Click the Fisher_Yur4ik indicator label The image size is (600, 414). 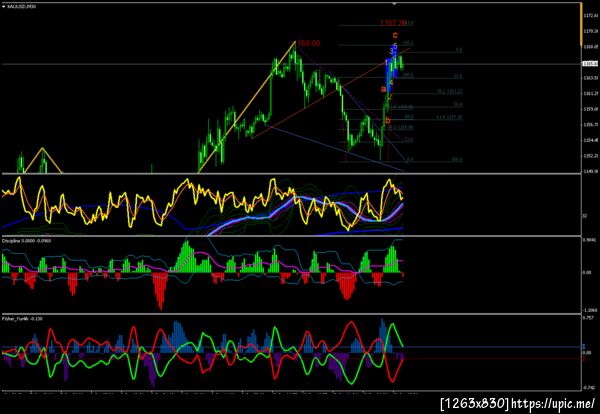click(22, 318)
